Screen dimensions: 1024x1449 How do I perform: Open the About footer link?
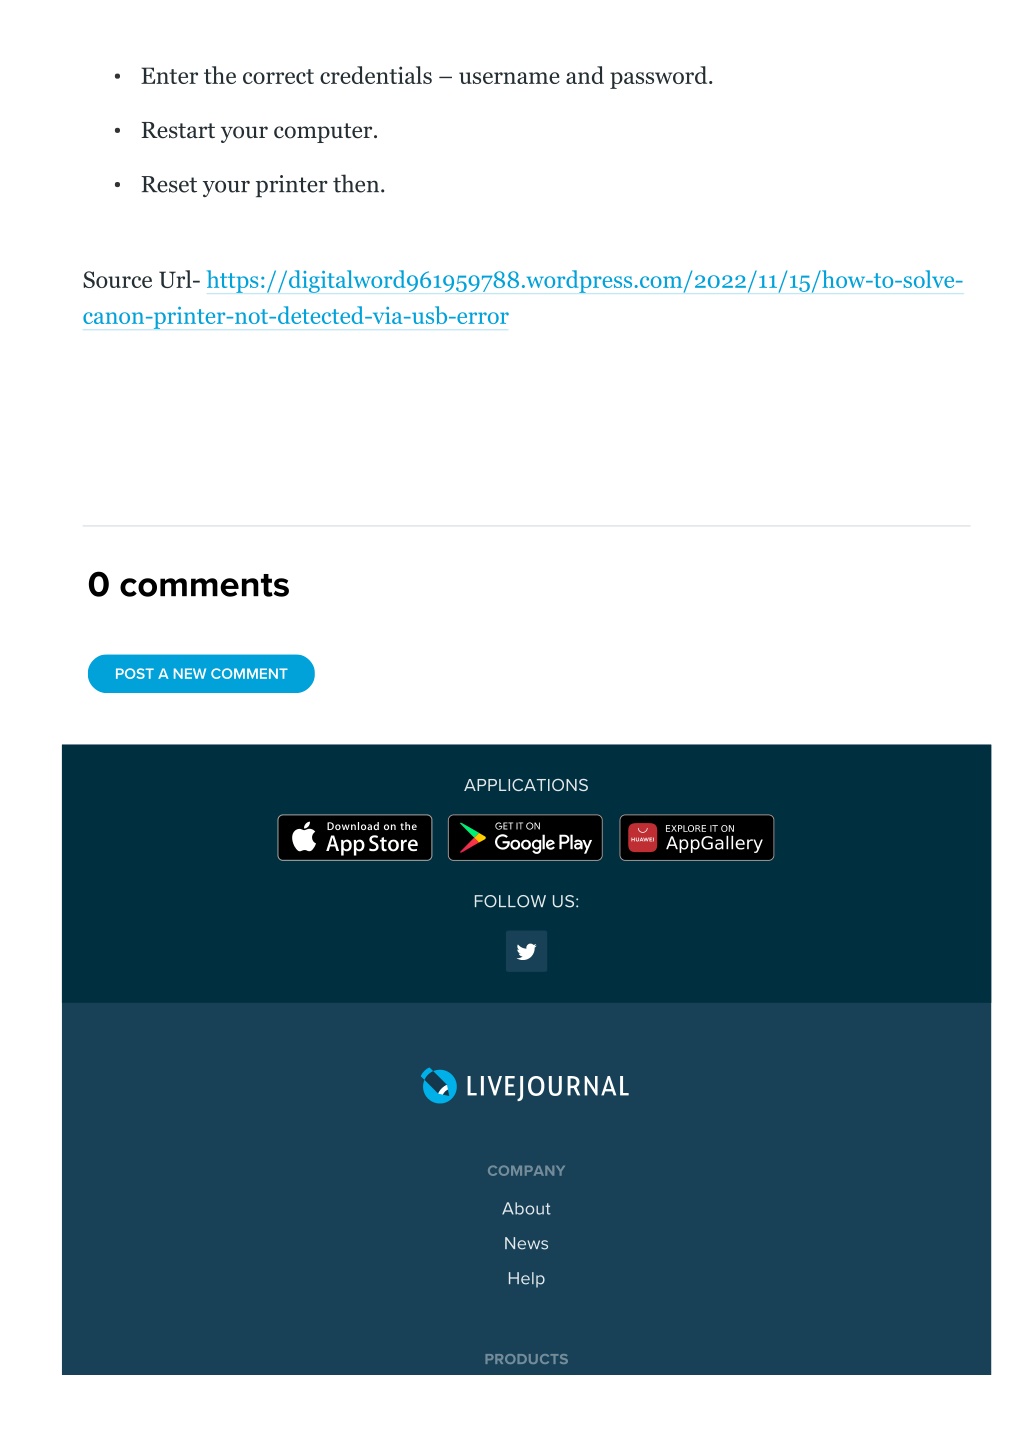[x=526, y=1209]
